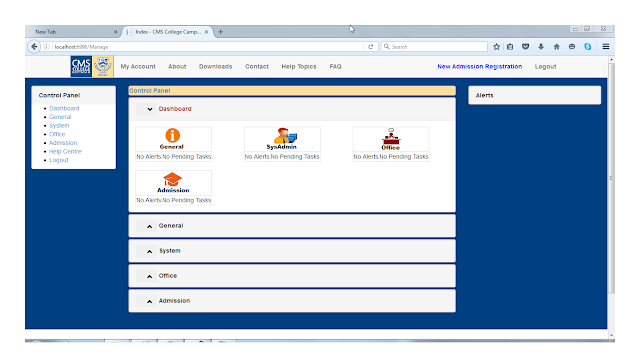Image resolution: width=640 pixels, height=364 pixels.
Task: Click the localhost address bar
Action: (207, 47)
